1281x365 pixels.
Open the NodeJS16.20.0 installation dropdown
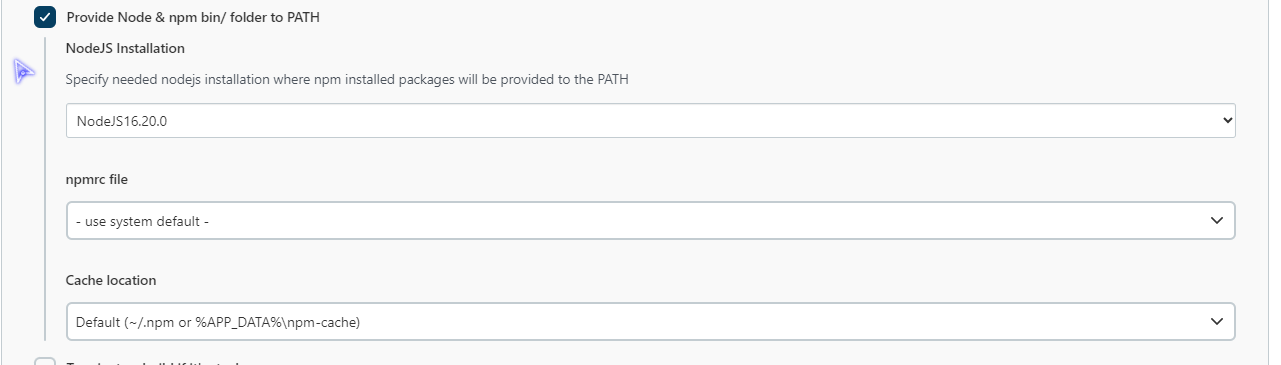(651, 120)
